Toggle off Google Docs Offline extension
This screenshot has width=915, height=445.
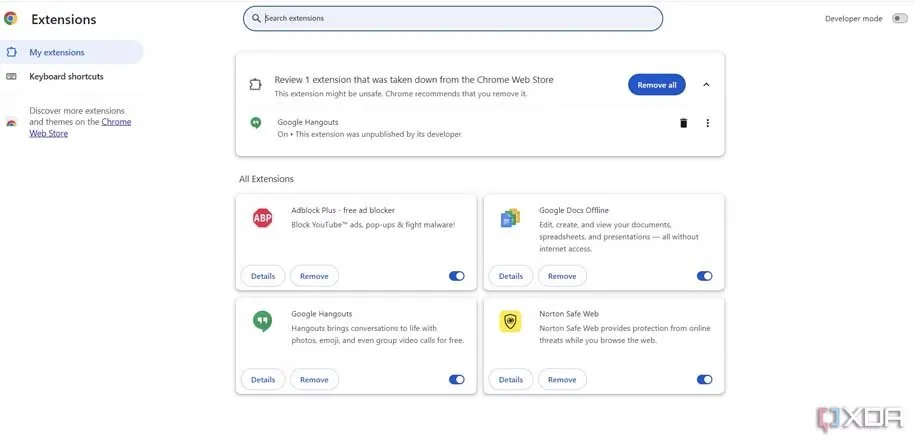pyautogui.click(x=705, y=276)
